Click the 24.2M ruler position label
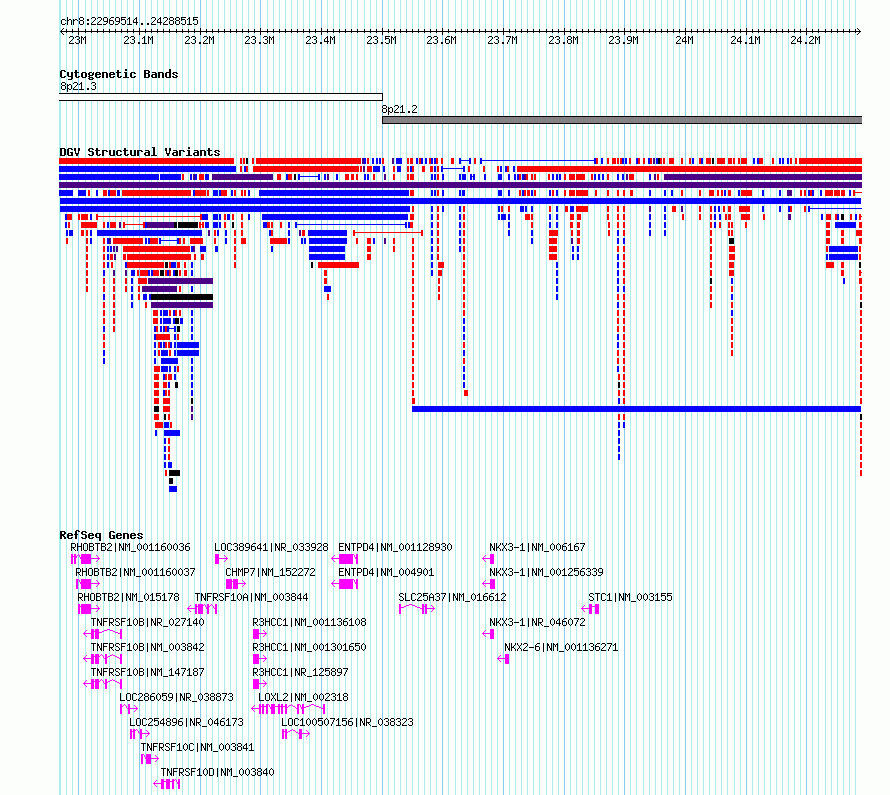890x795 pixels. (805, 40)
